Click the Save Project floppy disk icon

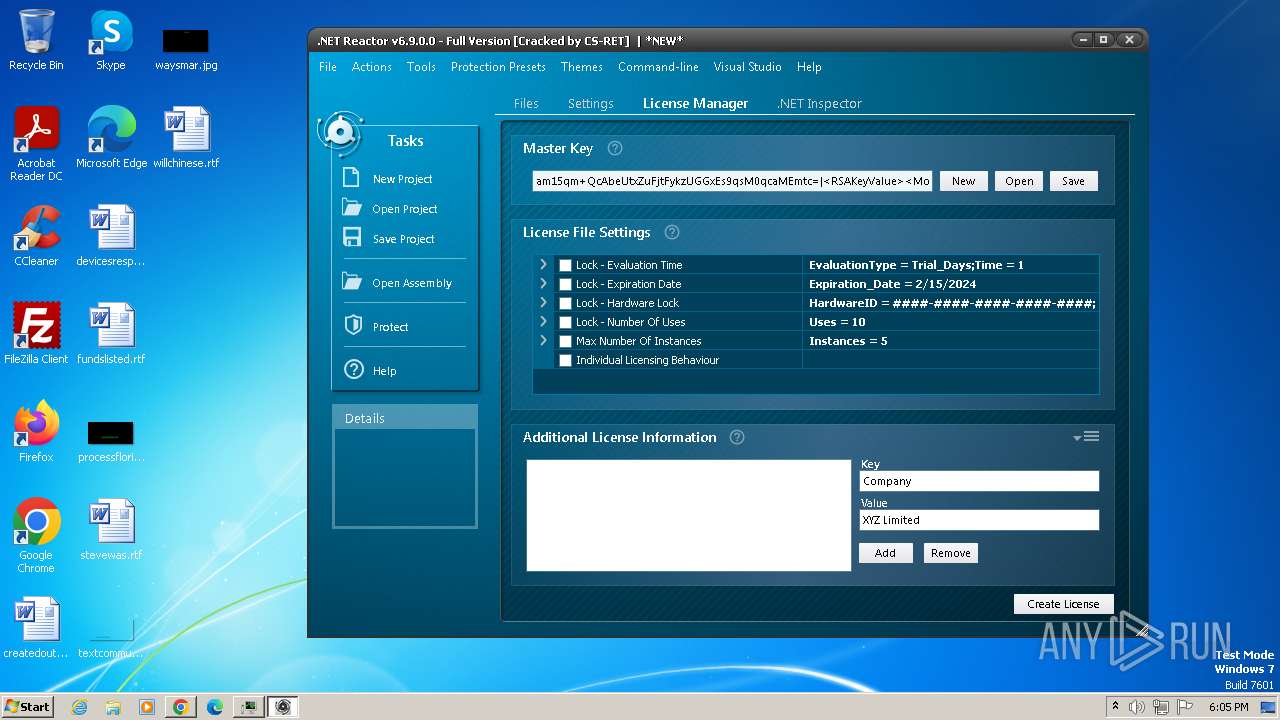coord(351,238)
